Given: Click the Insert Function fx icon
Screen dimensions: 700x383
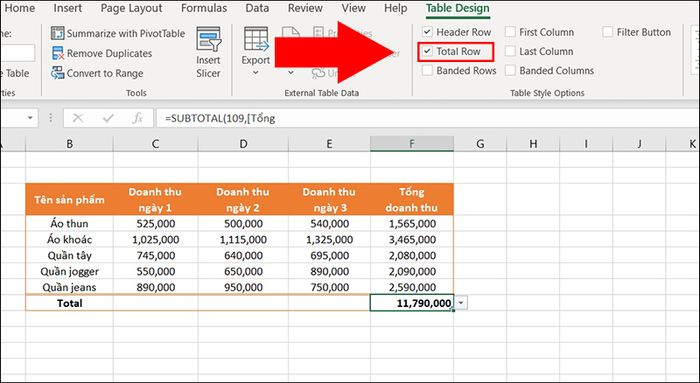Looking at the screenshot, I should (138, 118).
